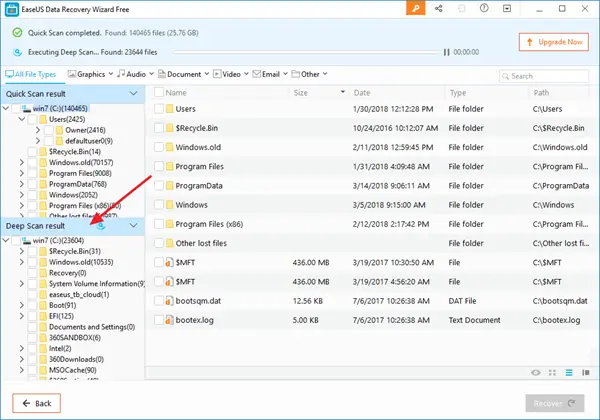Click the Quick Scan completed check icon
Viewport: 600px width, 420px height.
17,33
